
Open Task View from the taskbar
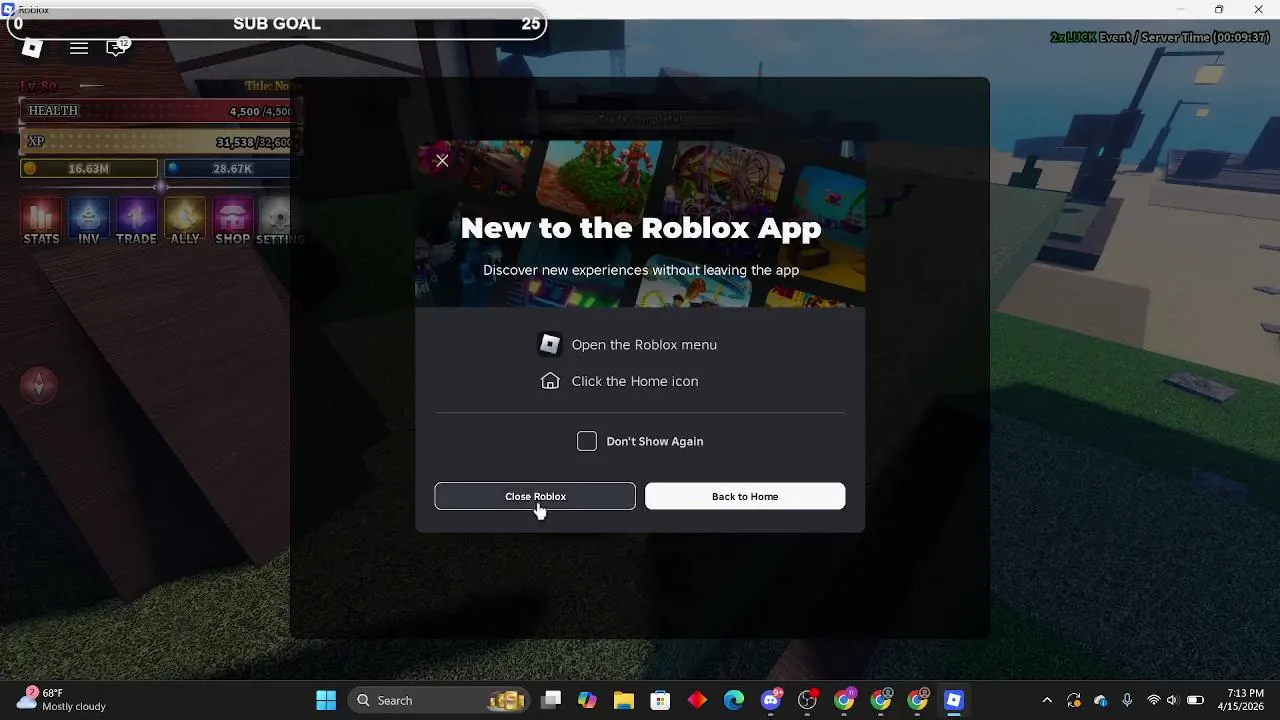coord(551,700)
